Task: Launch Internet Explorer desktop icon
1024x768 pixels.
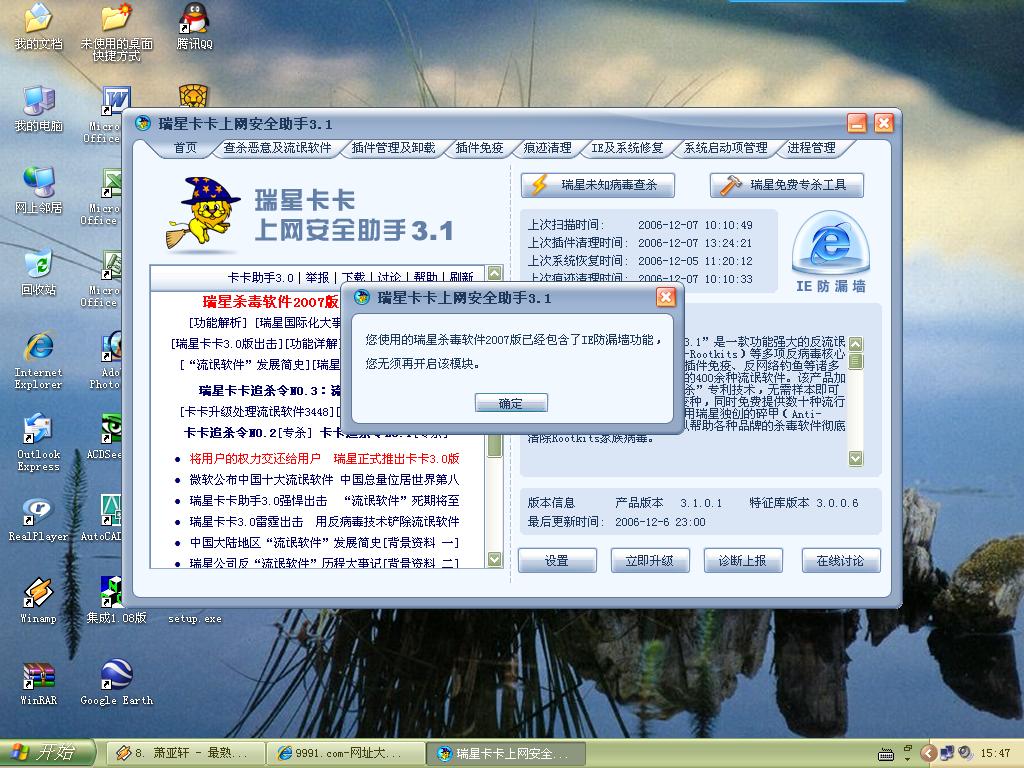Action: (39, 360)
